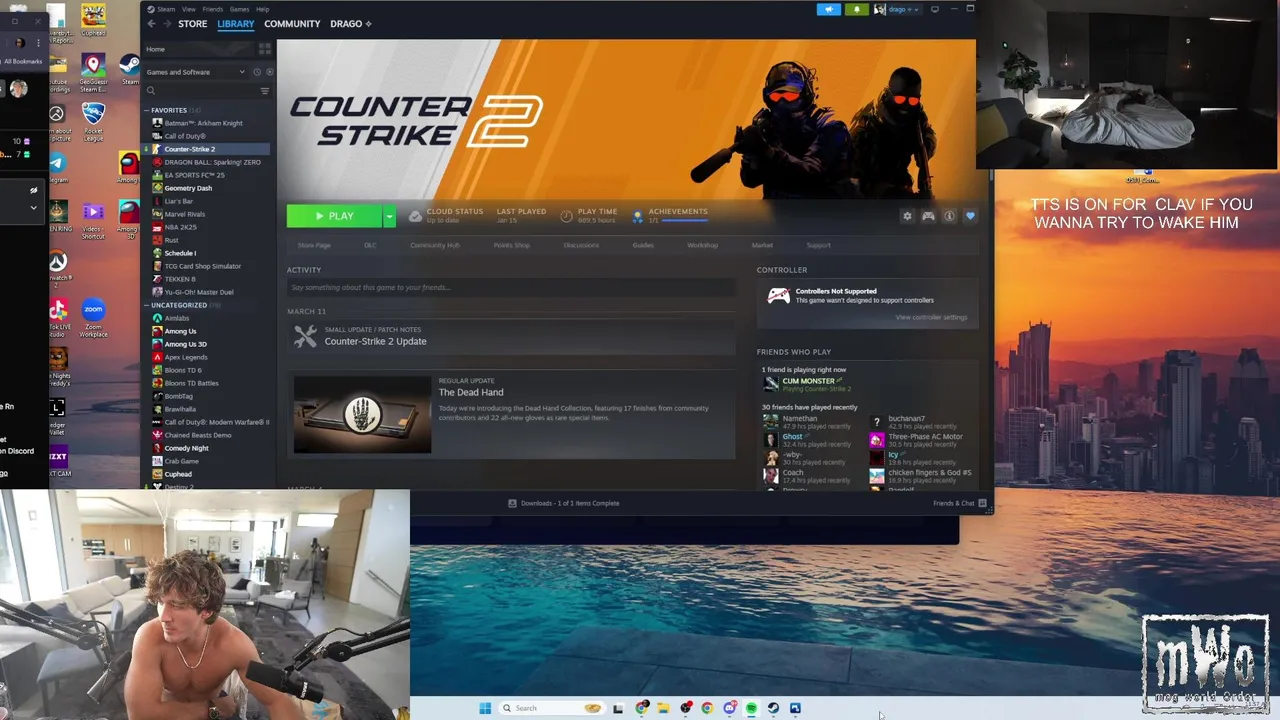This screenshot has height=720, width=1280.
Task: Open Downloads status at window bottom
Action: pyautogui.click(x=564, y=503)
